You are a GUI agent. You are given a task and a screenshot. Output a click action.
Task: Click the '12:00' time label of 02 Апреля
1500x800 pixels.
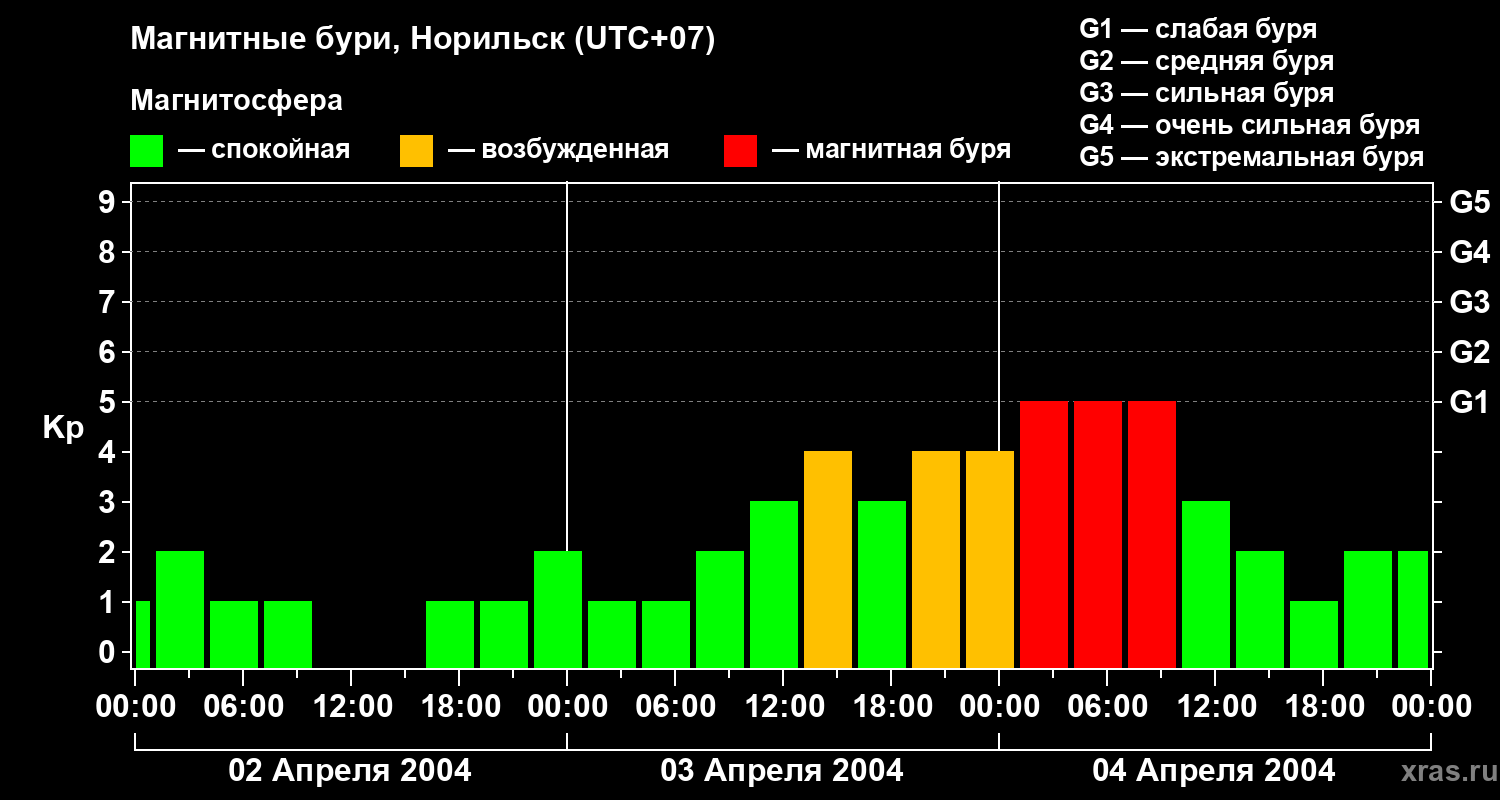pyautogui.click(x=351, y=707)
